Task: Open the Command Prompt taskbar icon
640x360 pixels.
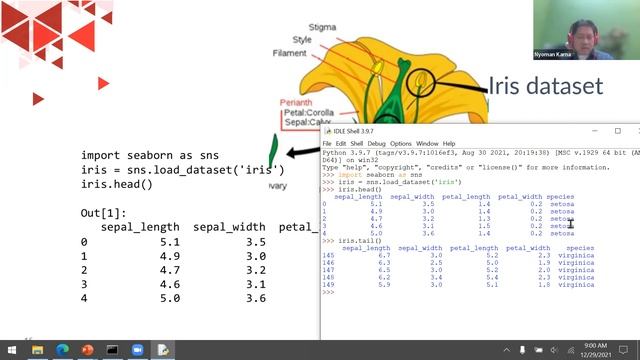Action: pyautogui.click(x=112, y=350)
